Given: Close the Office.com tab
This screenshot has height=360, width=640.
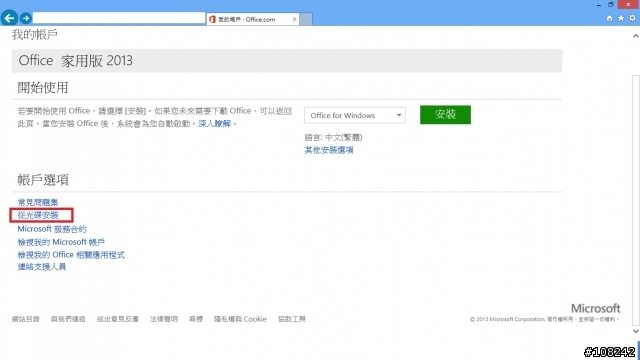Looking at the screenshot, I should [x=294, y=19].
